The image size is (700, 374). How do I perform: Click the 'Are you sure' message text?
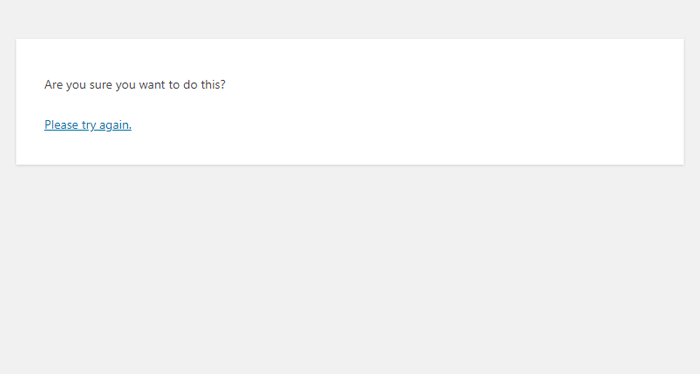pos(135,85)
